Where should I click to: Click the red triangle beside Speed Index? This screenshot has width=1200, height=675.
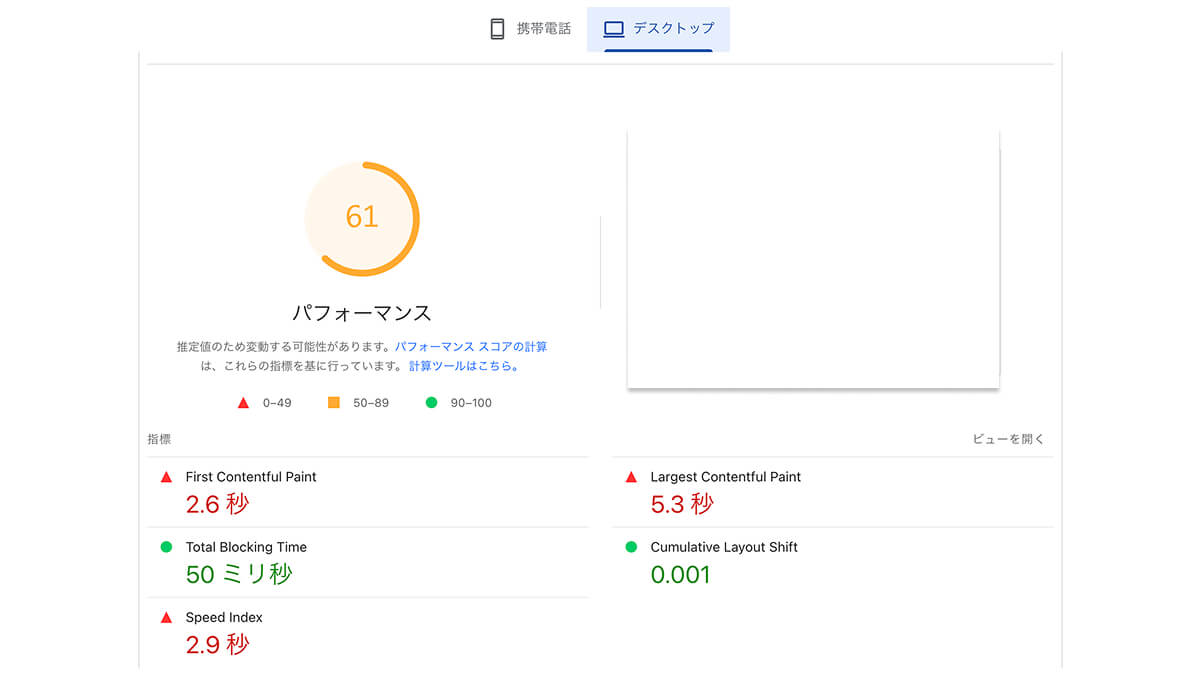167,618
